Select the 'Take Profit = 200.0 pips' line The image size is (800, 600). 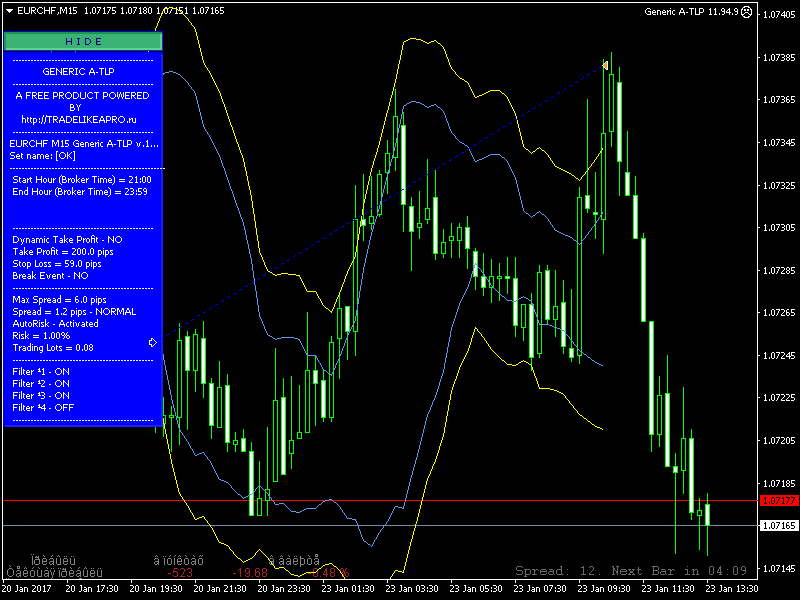point(63,252)
